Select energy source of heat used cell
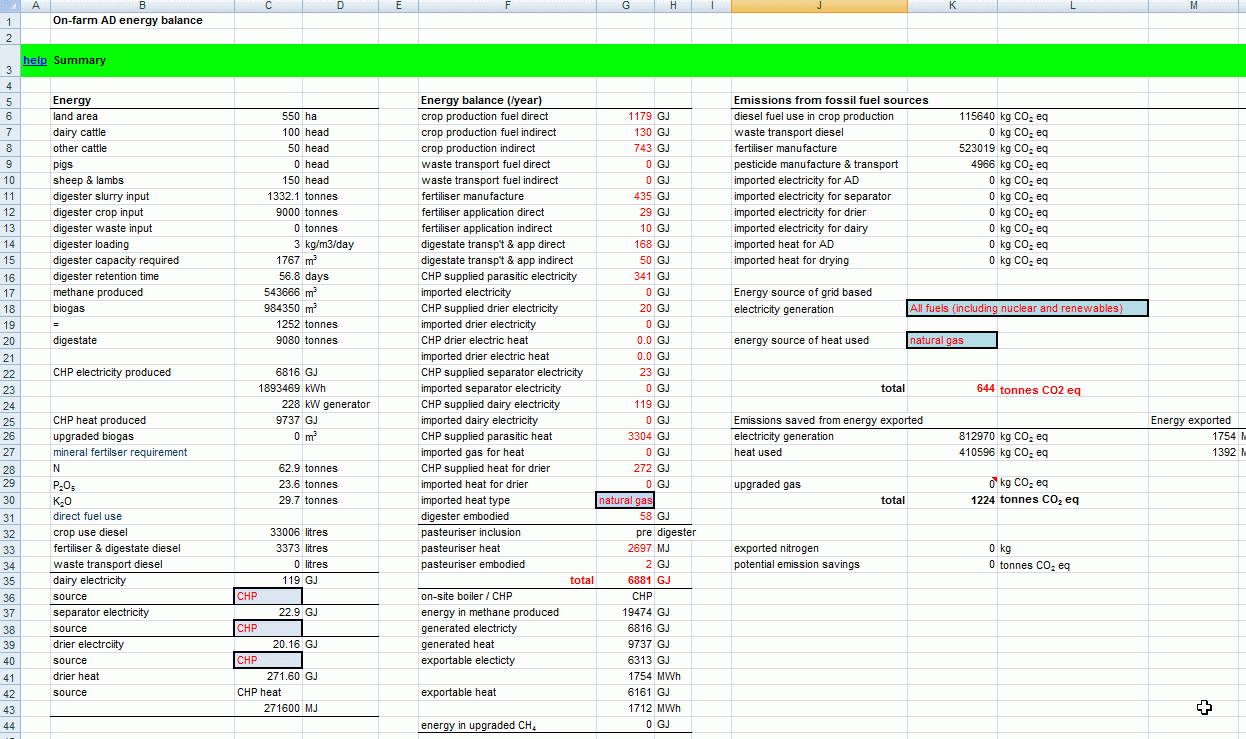Screen dimensions: 1246x739 (952, 340)
